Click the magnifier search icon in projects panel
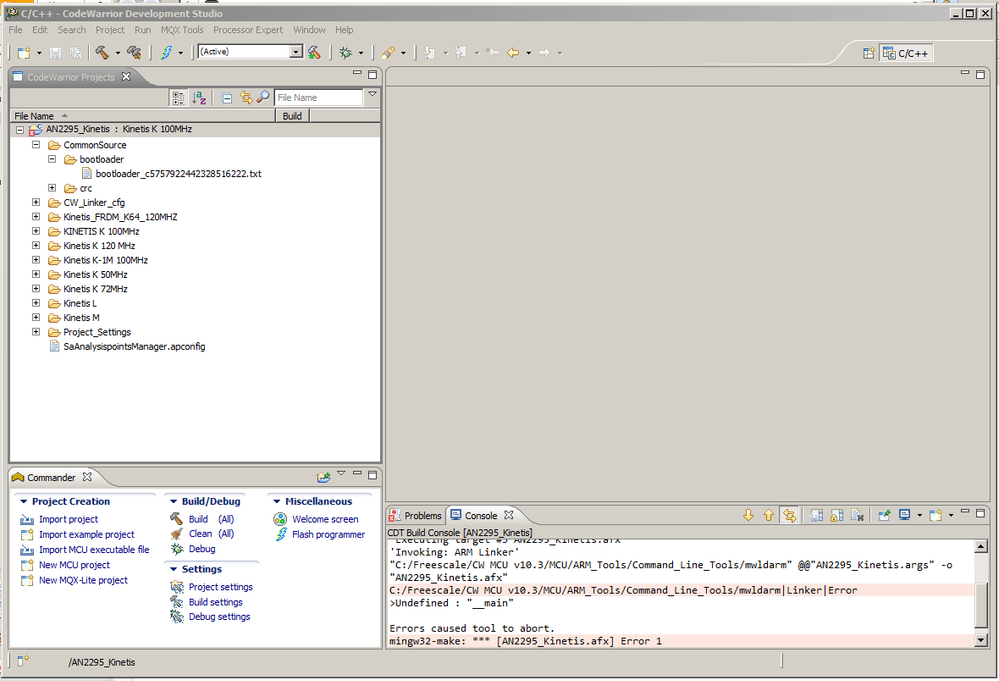The width and height of the screenshot is (999, 681). (262, 97)
